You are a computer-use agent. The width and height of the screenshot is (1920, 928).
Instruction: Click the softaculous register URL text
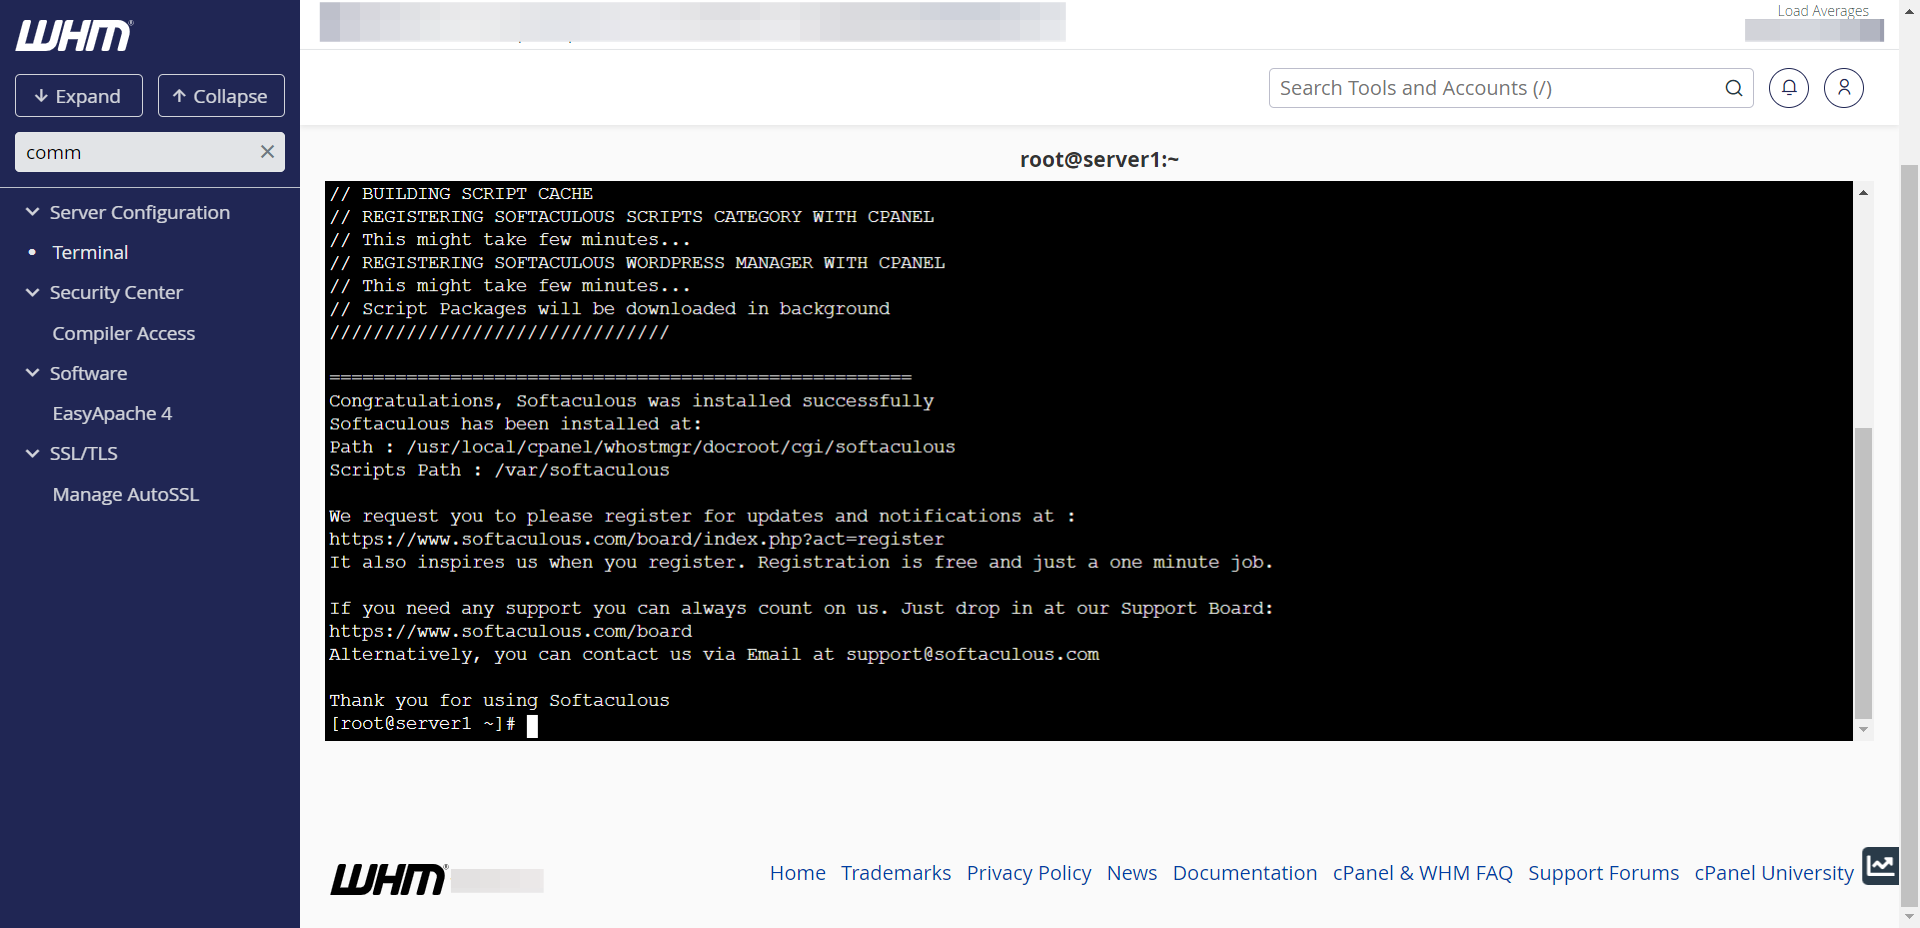point(637,540)
